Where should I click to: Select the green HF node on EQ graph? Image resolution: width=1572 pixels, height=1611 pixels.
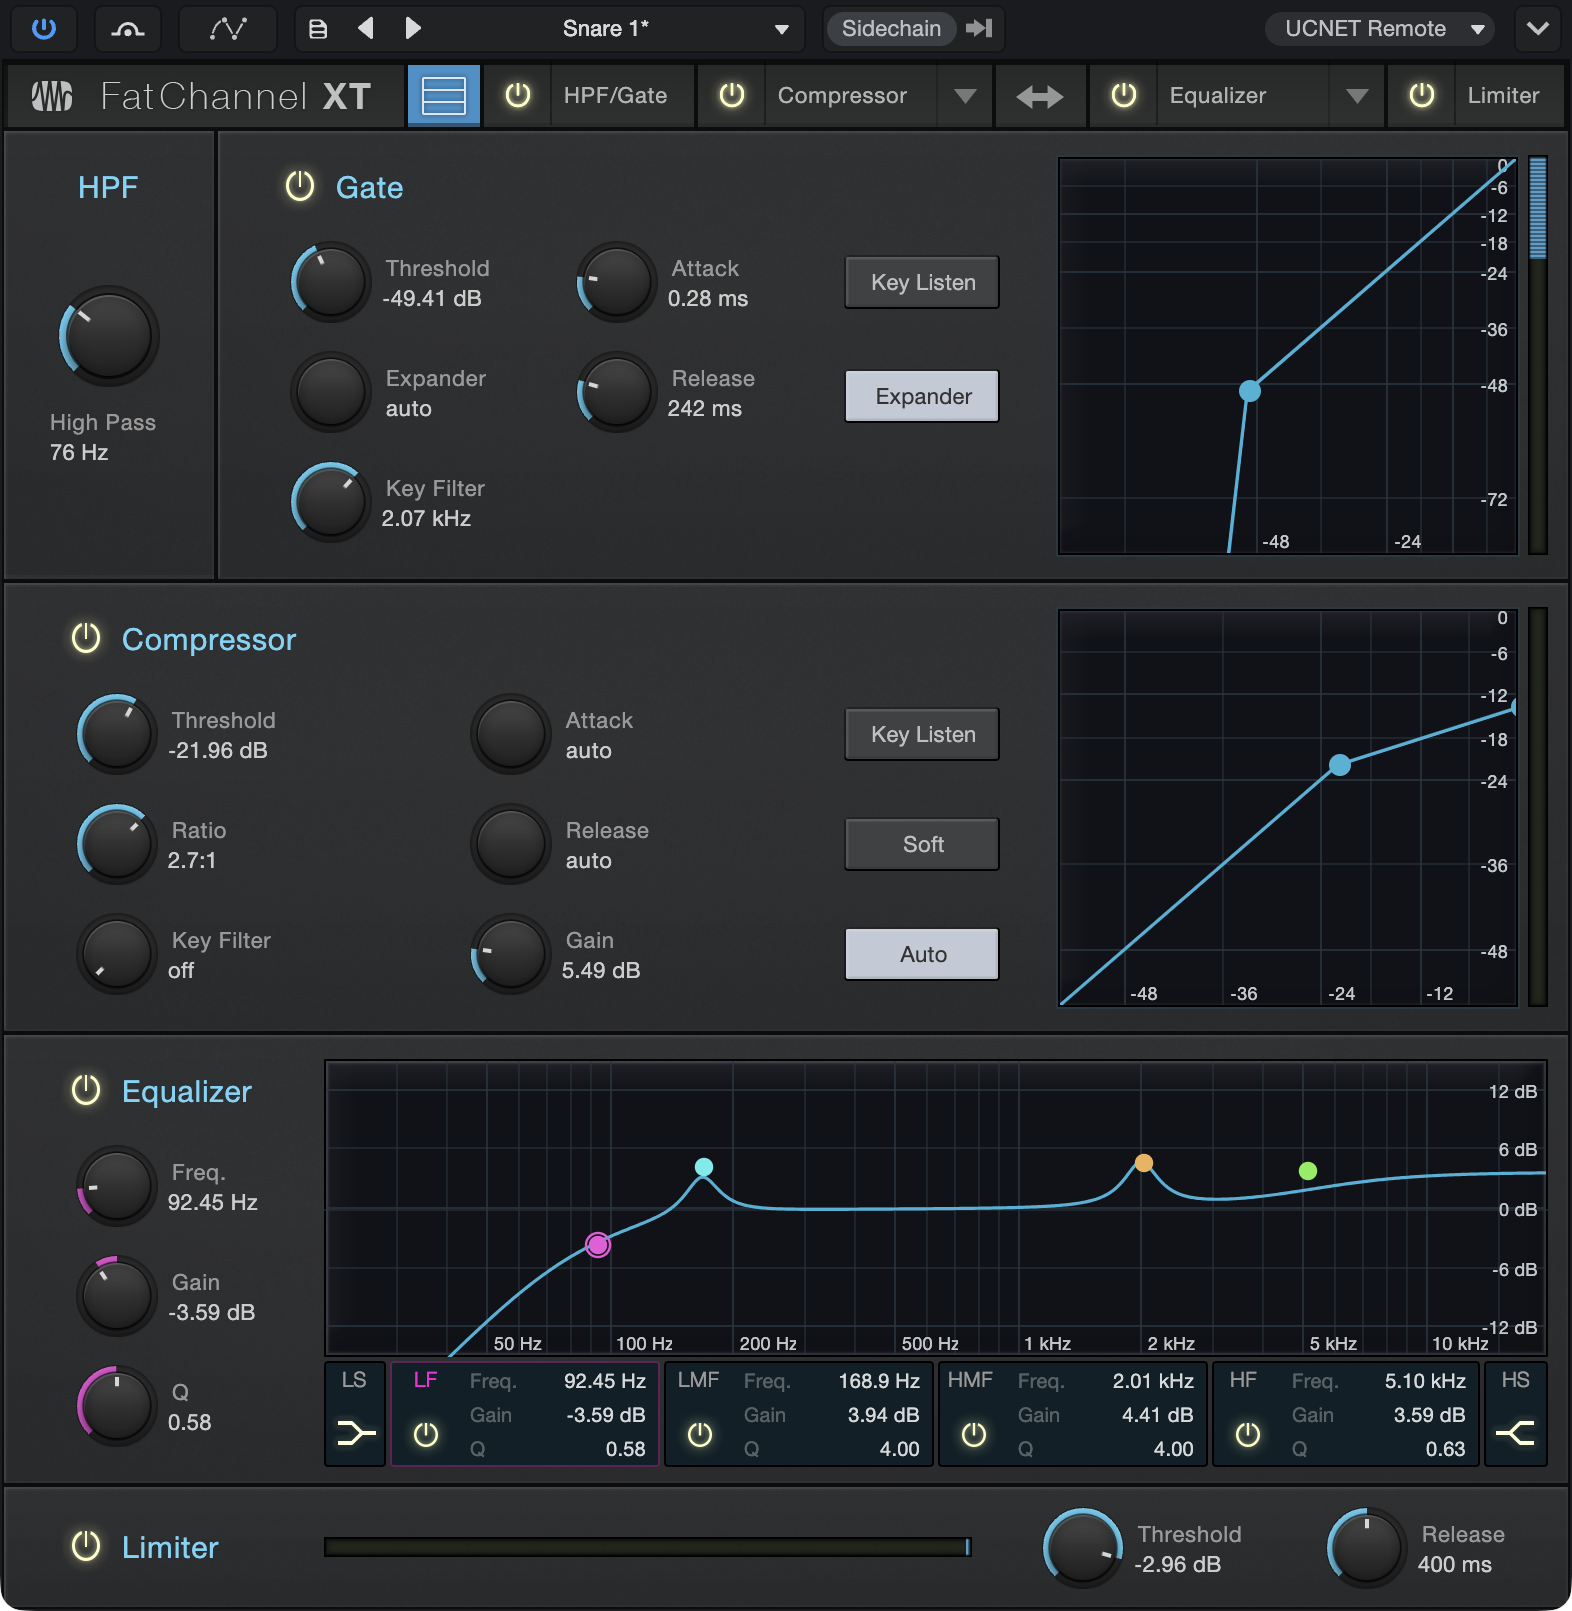pos(1307,1170)
